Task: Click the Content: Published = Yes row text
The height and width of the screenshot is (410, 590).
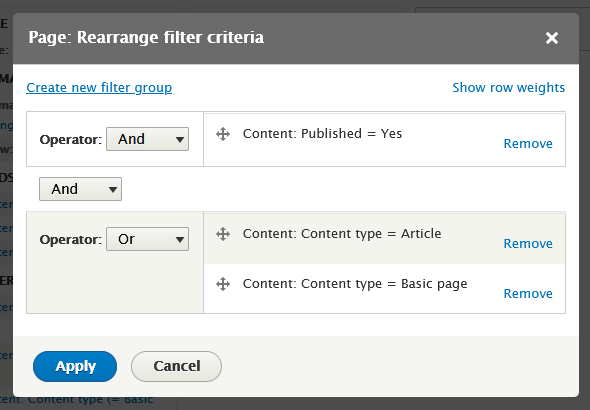Action: [322, 134]
